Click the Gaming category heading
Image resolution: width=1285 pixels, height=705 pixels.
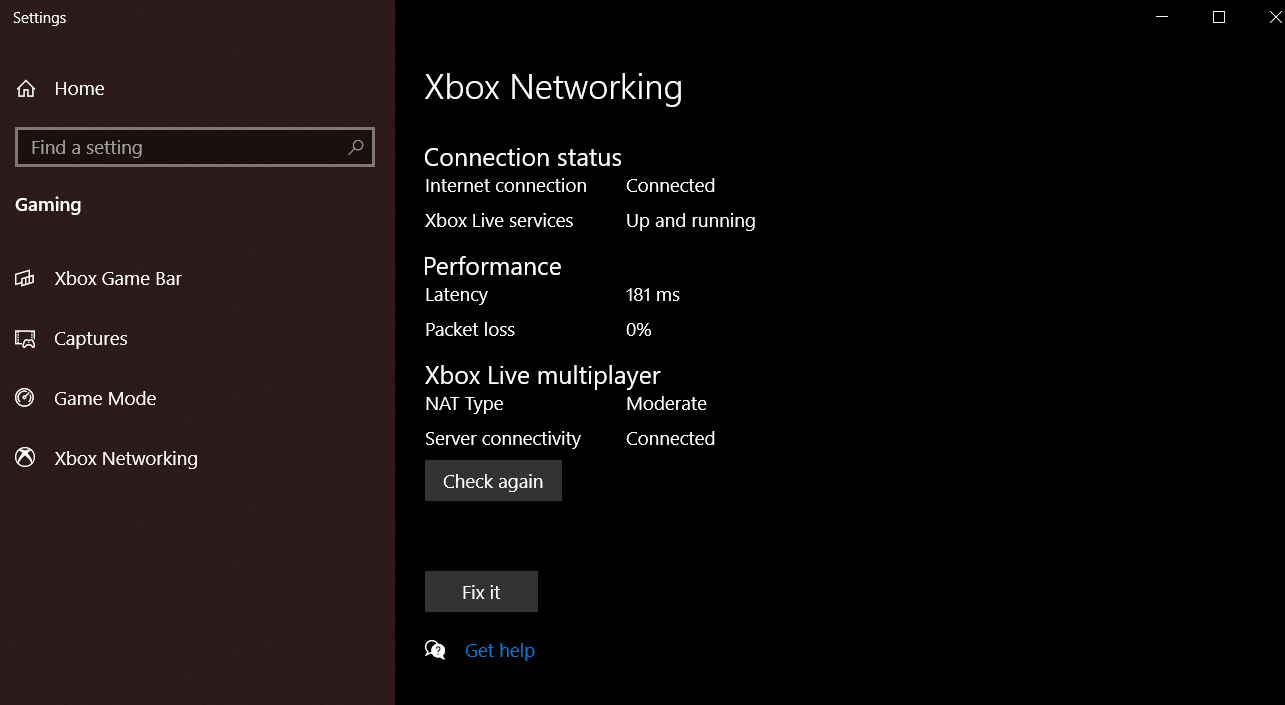(x=48, y=205)
